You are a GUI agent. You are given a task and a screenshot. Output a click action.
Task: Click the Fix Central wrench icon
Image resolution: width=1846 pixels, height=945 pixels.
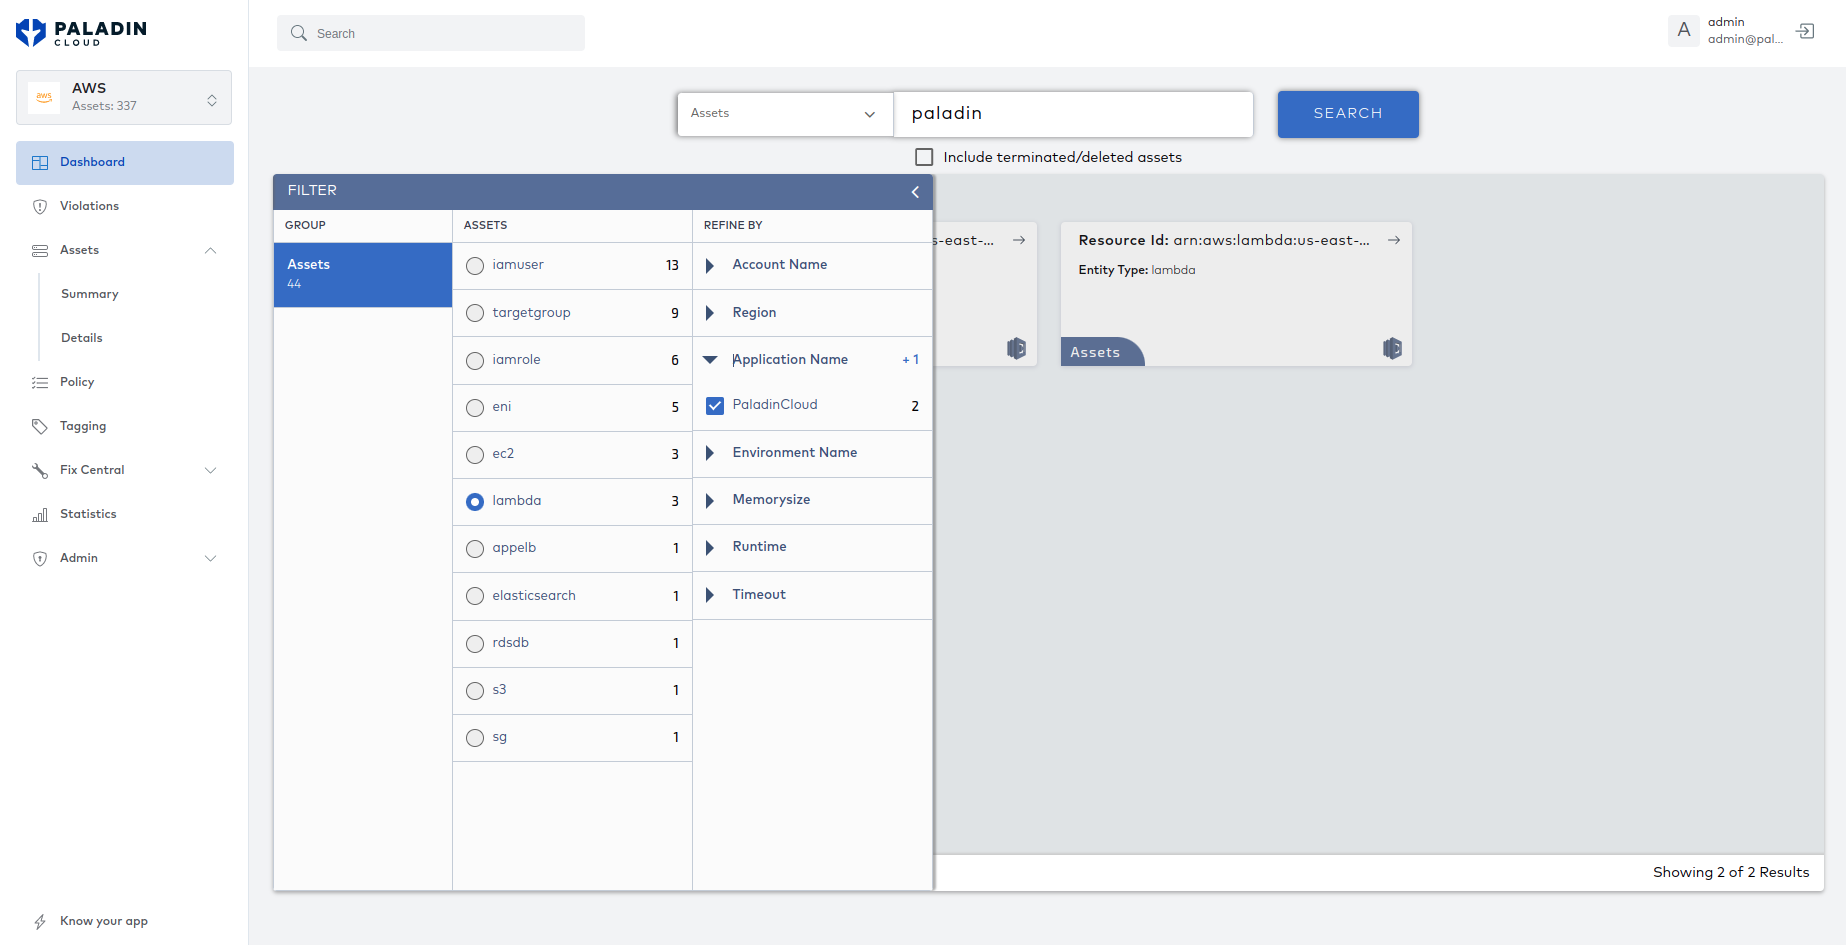click(x=40, y=470)
